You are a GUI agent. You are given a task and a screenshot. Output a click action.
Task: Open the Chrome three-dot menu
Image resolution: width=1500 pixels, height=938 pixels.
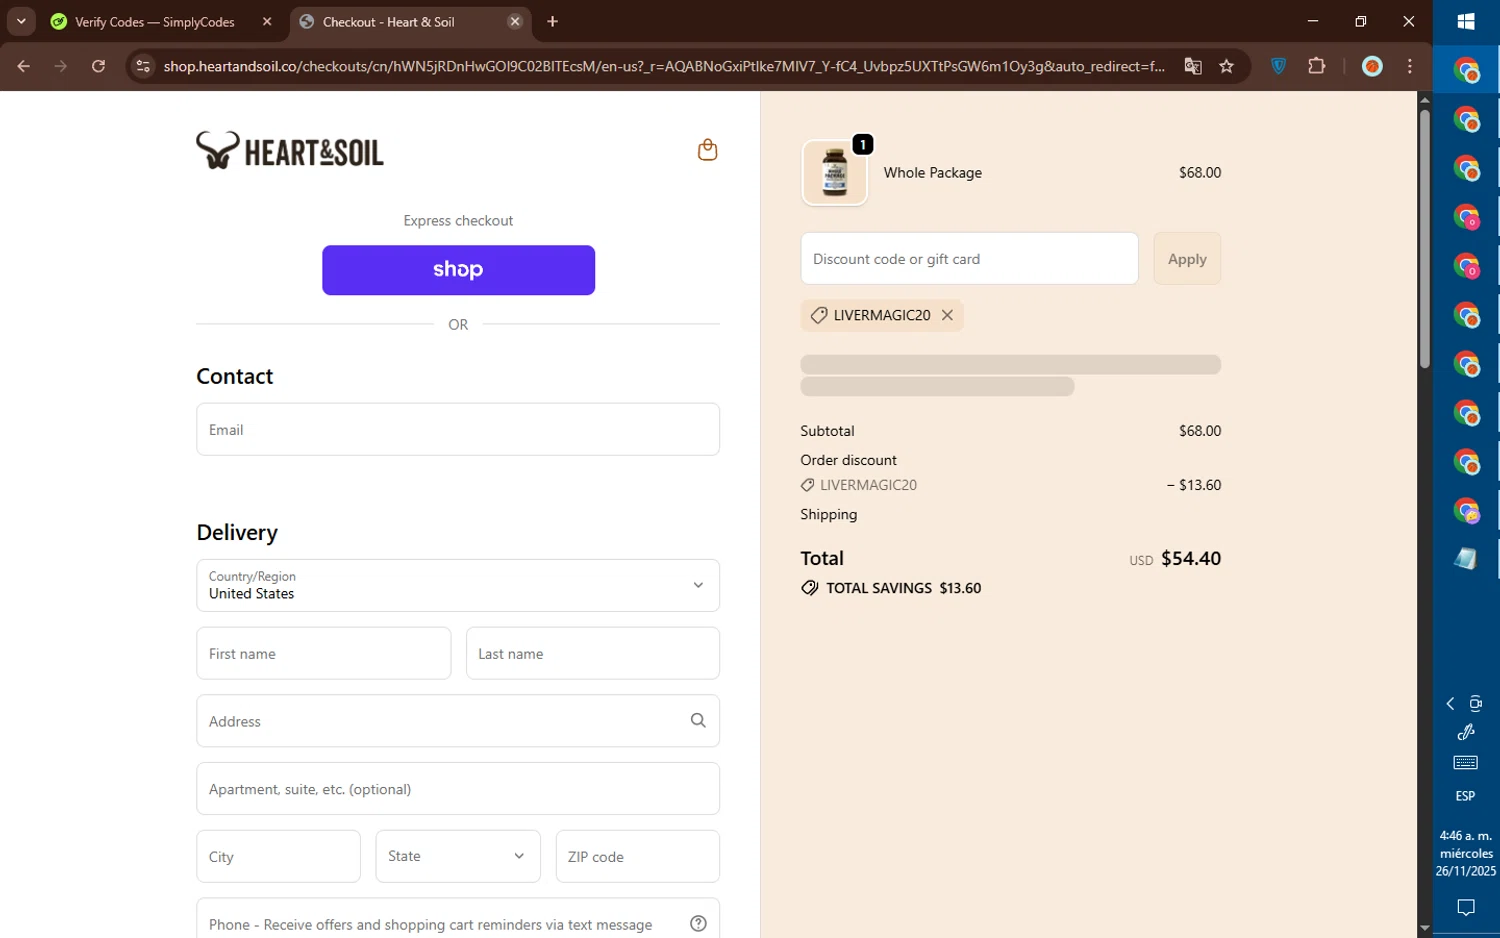pyautogui.click(x=1410, y=66)
